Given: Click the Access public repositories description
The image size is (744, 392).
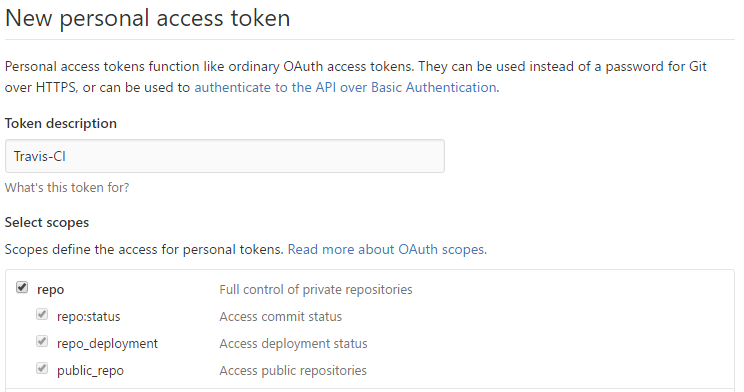Looking at the screenshot, I should tap(293, 371).
